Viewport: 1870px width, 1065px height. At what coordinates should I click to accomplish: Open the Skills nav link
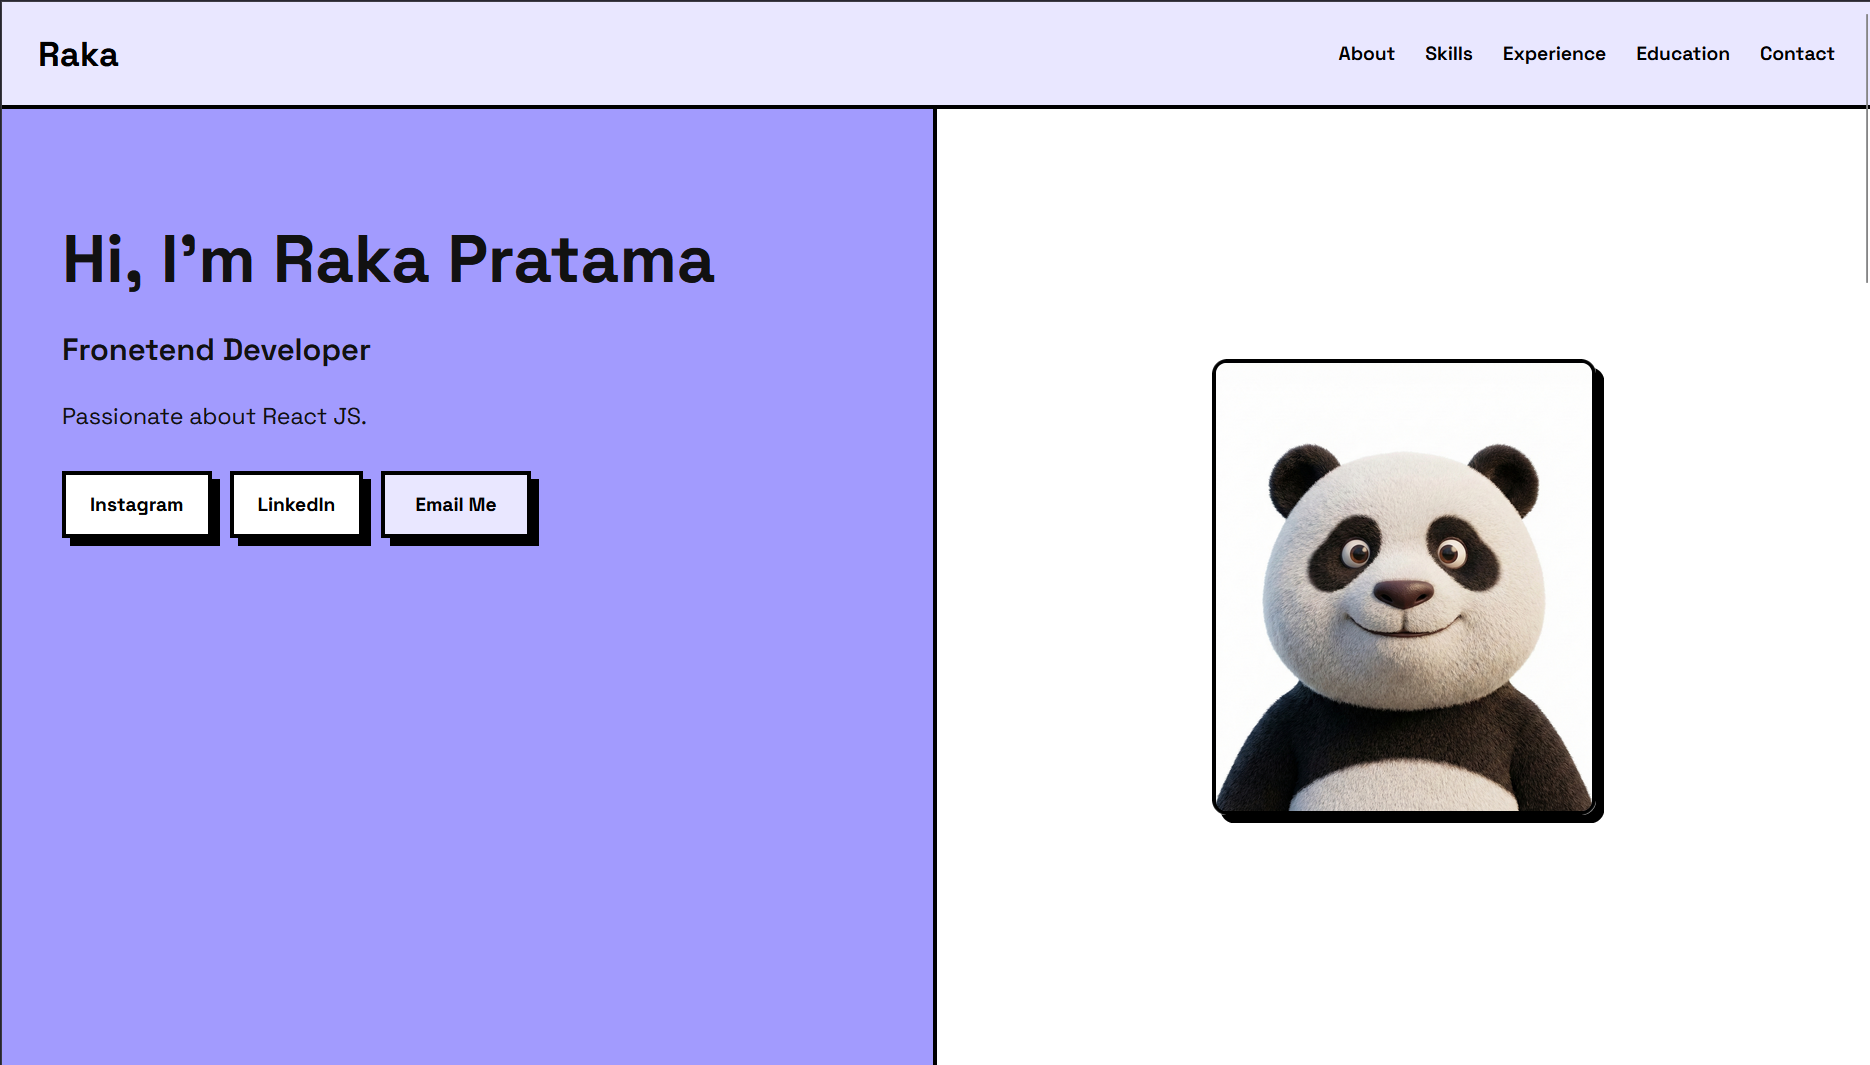(1448, 54)
